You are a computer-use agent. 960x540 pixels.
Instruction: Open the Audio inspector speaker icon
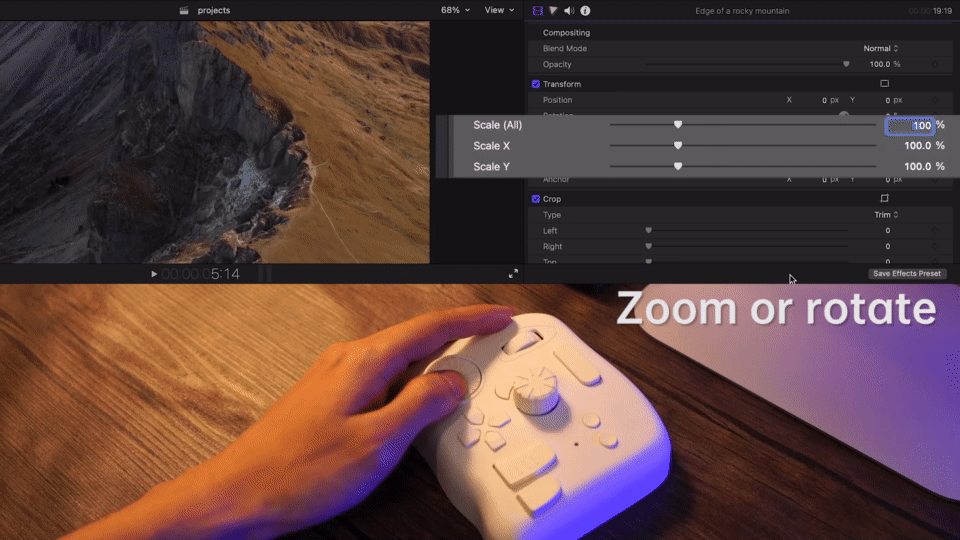coord(569,10)
